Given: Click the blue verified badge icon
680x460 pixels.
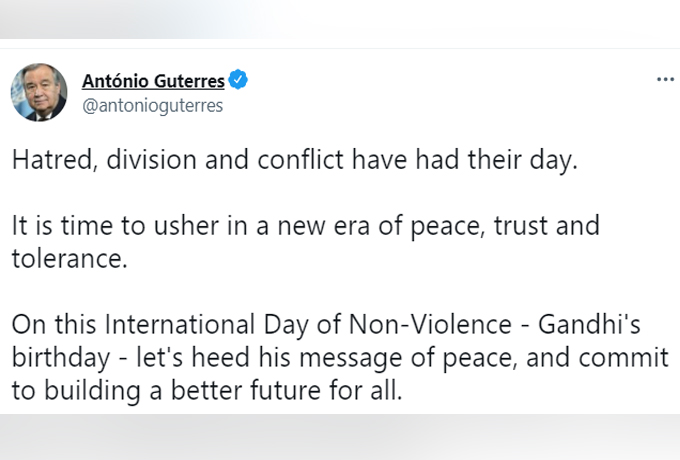Looking at the screenshot, I should [238, 80].
